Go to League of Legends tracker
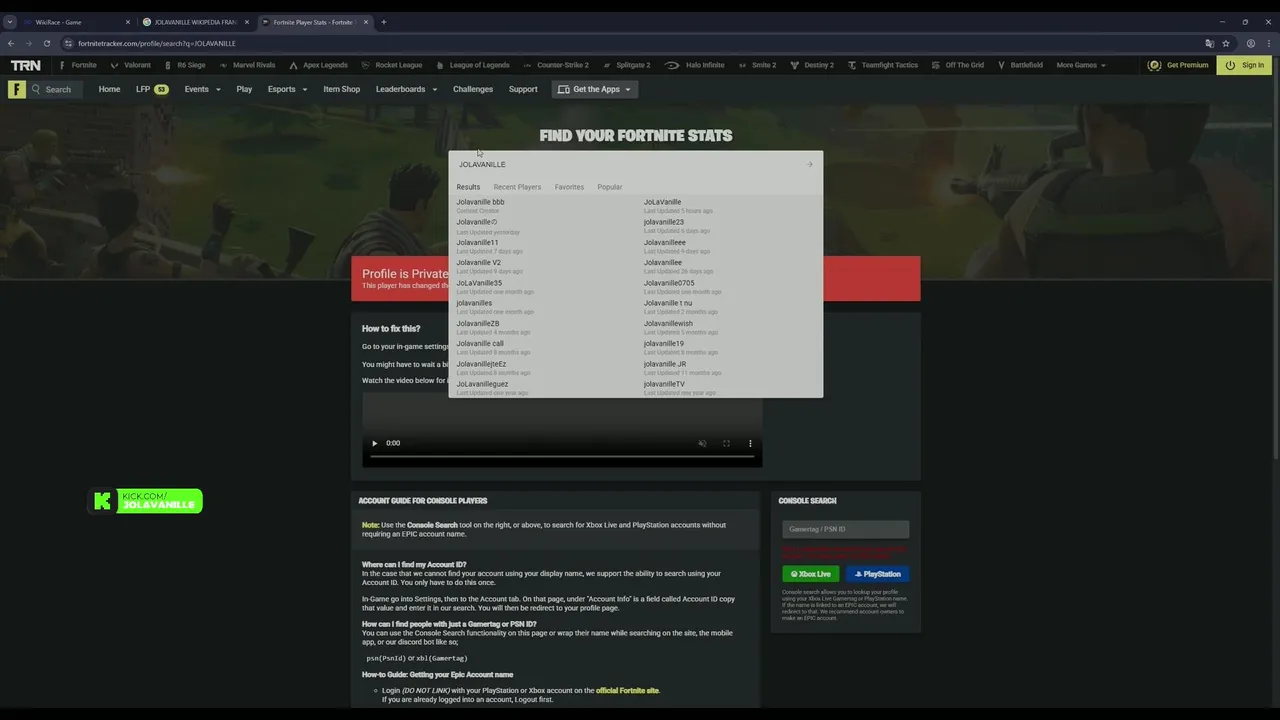This screenshot has width=1280, height=720. [x=472, y=65]
